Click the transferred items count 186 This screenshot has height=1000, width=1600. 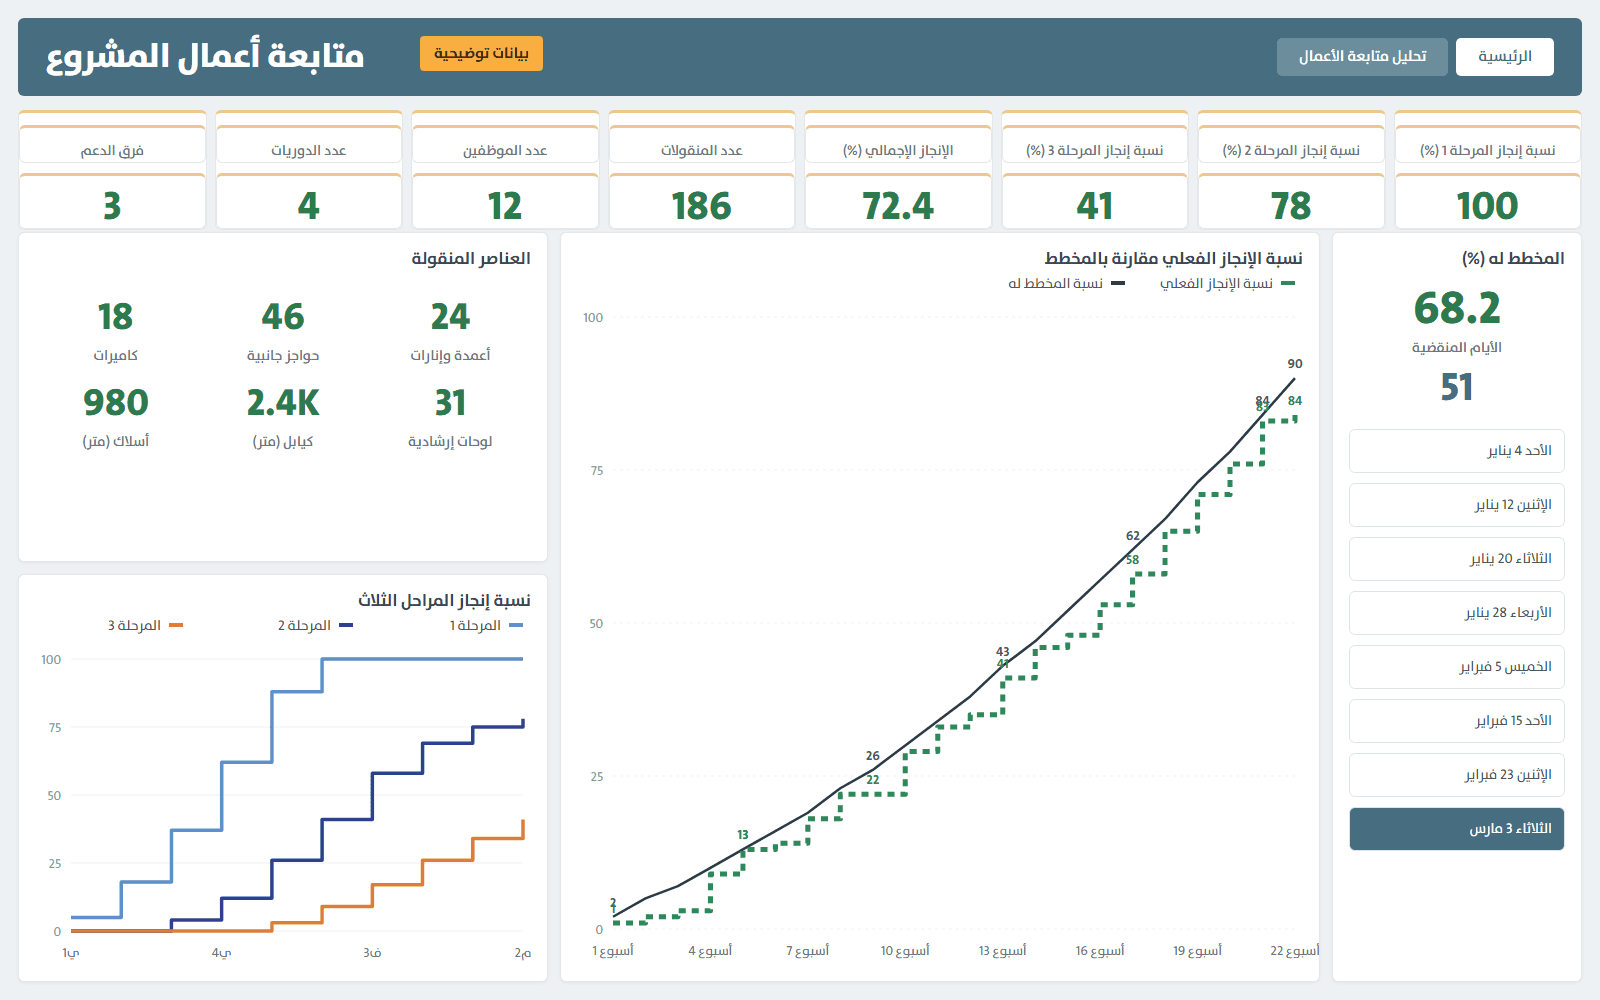click(701, 206)
